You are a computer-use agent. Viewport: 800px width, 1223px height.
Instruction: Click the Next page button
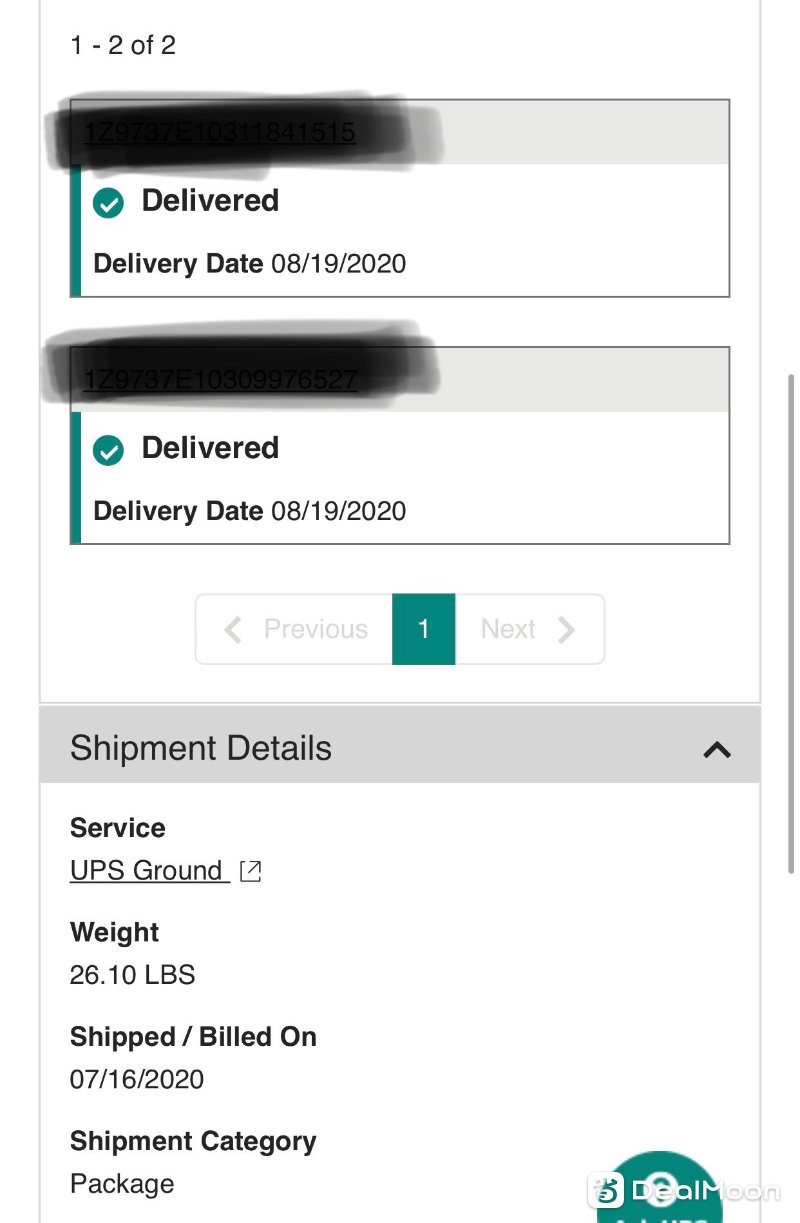[529, 629]
